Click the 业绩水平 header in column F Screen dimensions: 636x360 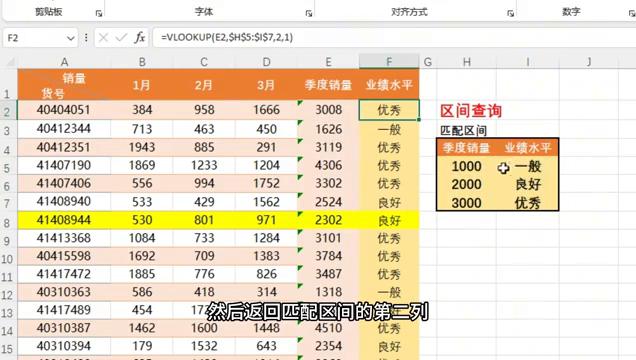(389, 85)
